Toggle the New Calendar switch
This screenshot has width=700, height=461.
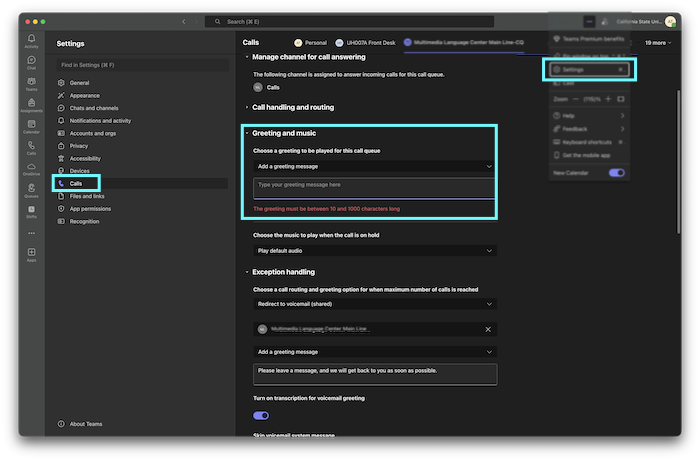pos(617,173)
